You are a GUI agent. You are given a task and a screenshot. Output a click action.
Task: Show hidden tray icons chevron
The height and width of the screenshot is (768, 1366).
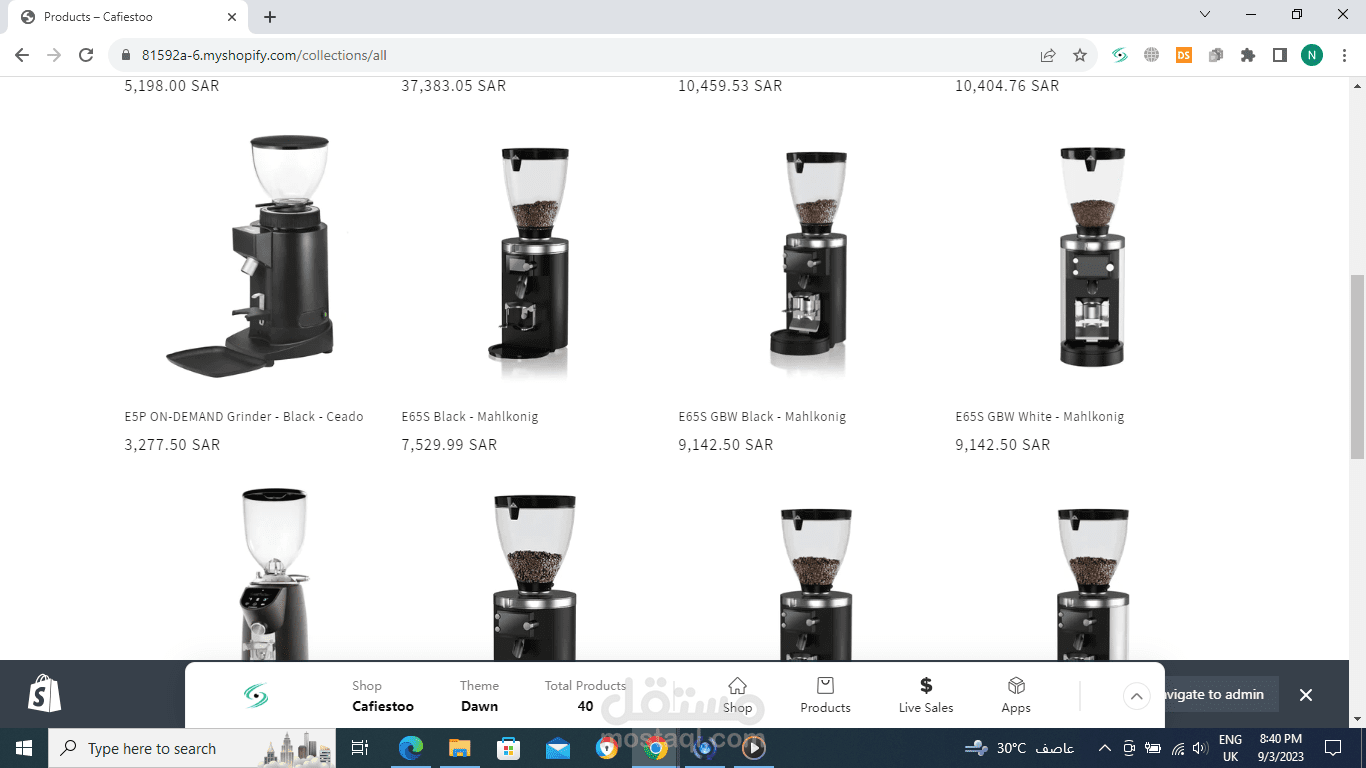coord(1104,748)
